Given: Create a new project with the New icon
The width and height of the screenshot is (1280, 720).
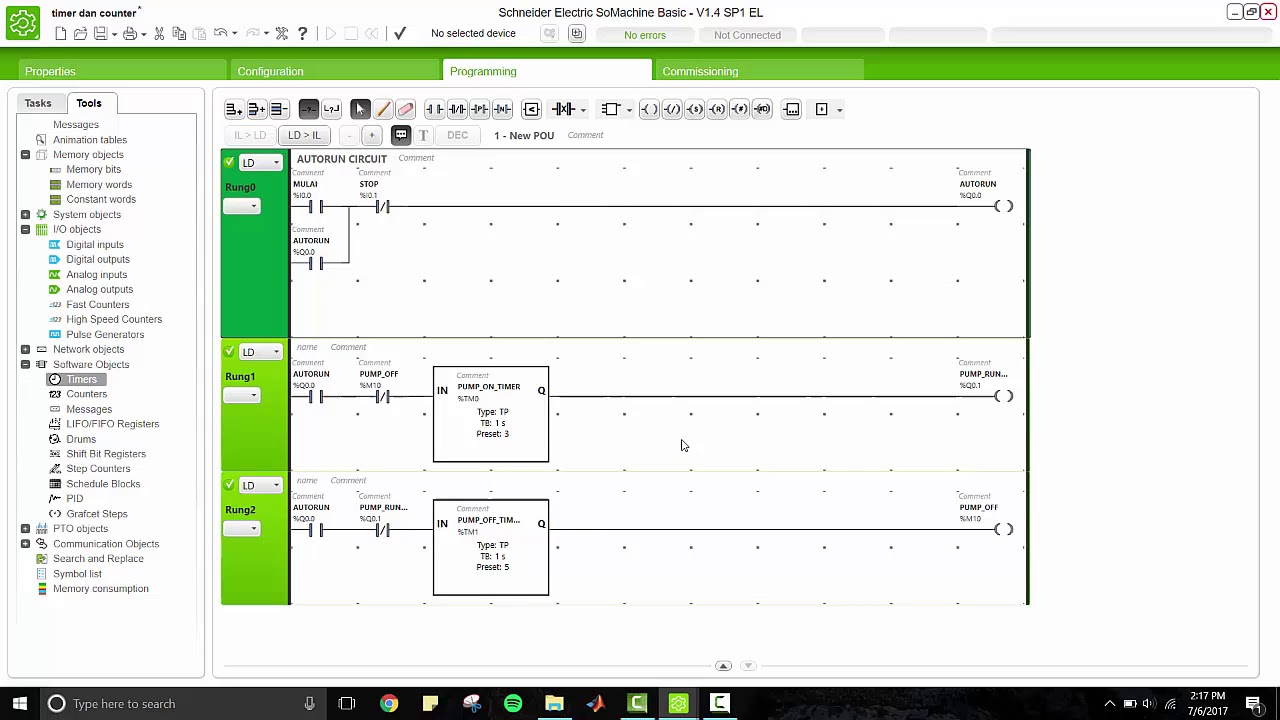Looking at the screenshot, I should [x=61, y=34].
